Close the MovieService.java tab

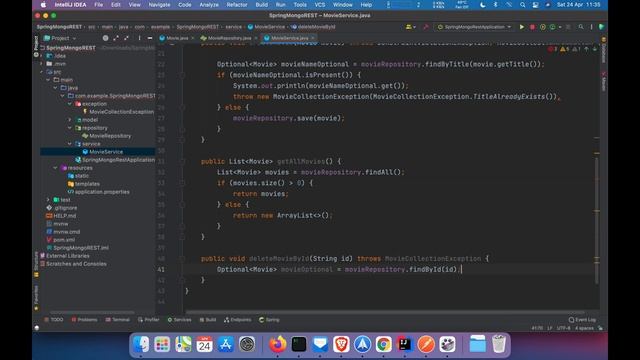[313, 38]
